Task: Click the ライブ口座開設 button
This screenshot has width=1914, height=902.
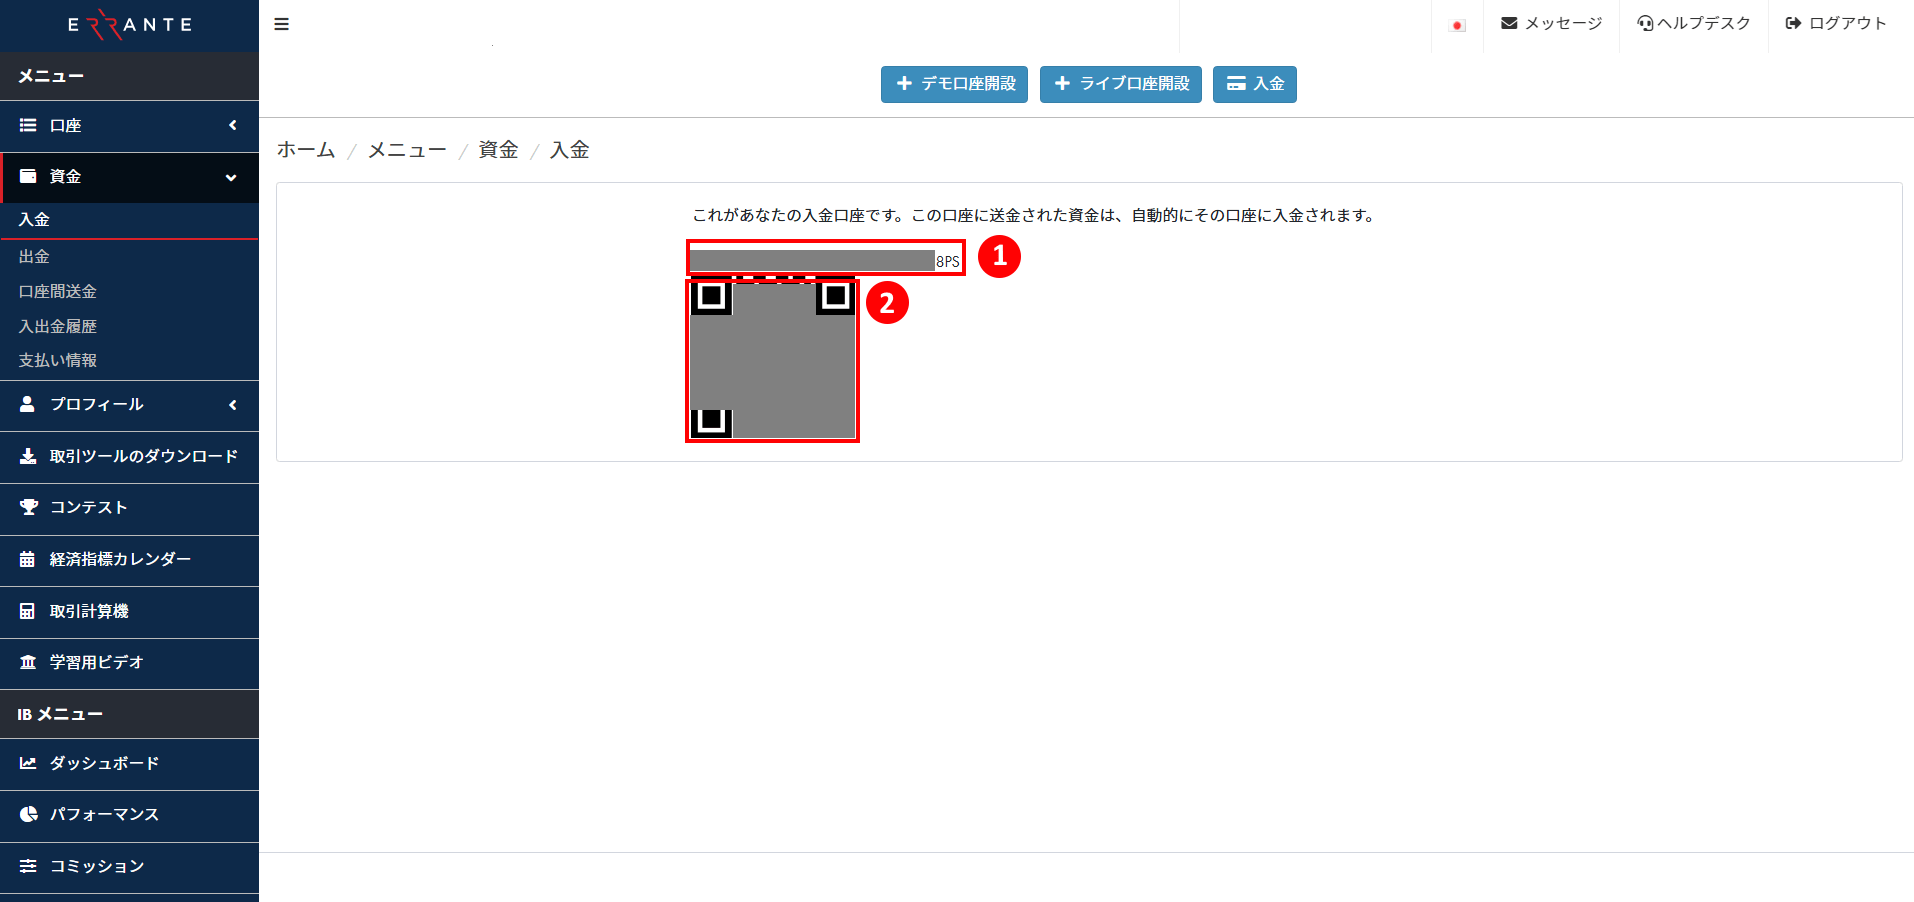Action: point(1120,84)
